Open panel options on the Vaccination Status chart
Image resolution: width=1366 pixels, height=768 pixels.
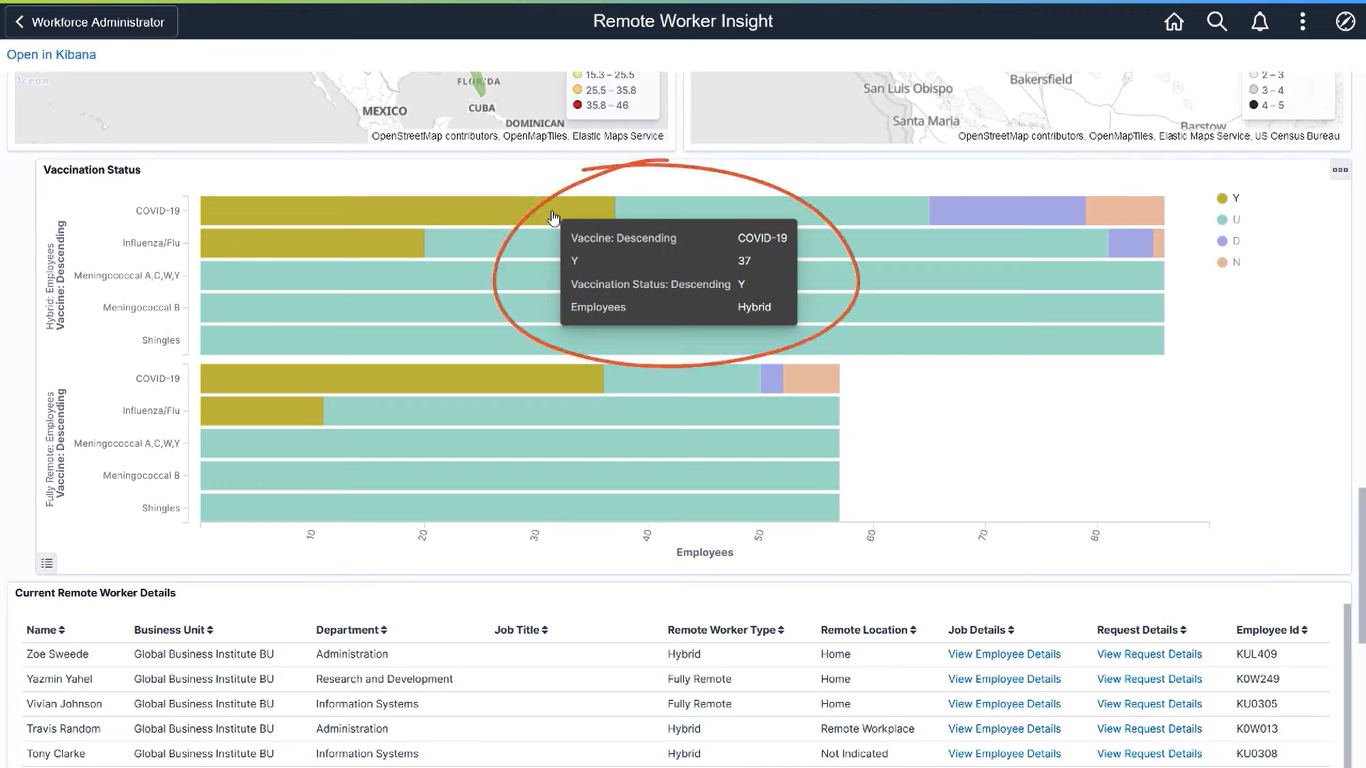coord(1340,169)
